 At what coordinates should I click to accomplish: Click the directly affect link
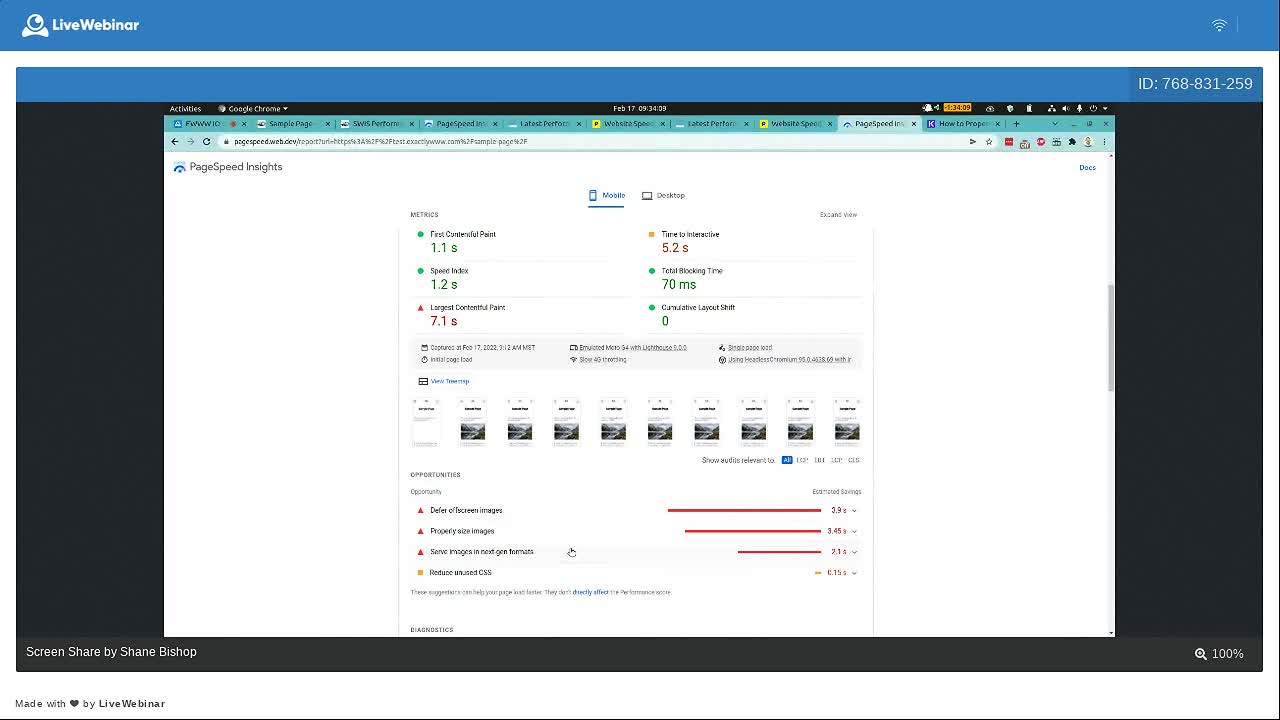tap(590, 592)
